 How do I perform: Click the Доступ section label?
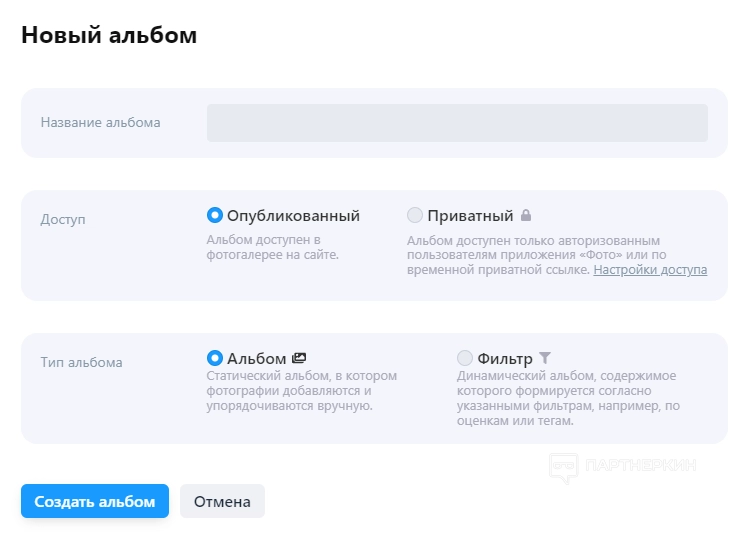pyautogui.click(x=63, y=219)
